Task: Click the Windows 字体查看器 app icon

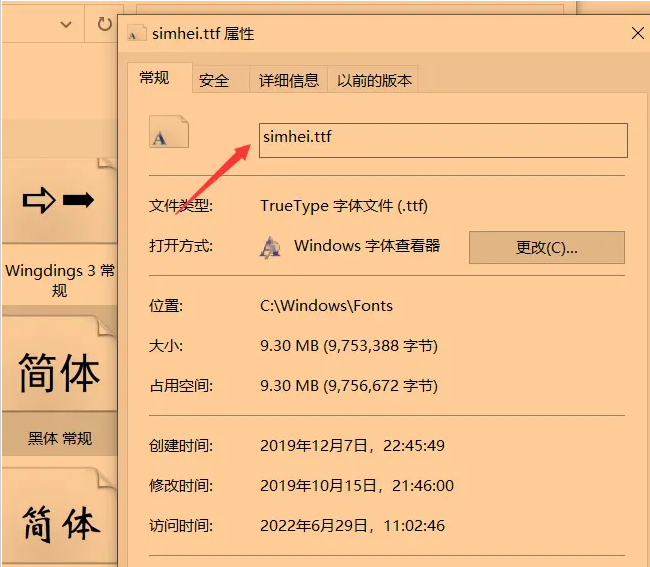Action: 270,247
